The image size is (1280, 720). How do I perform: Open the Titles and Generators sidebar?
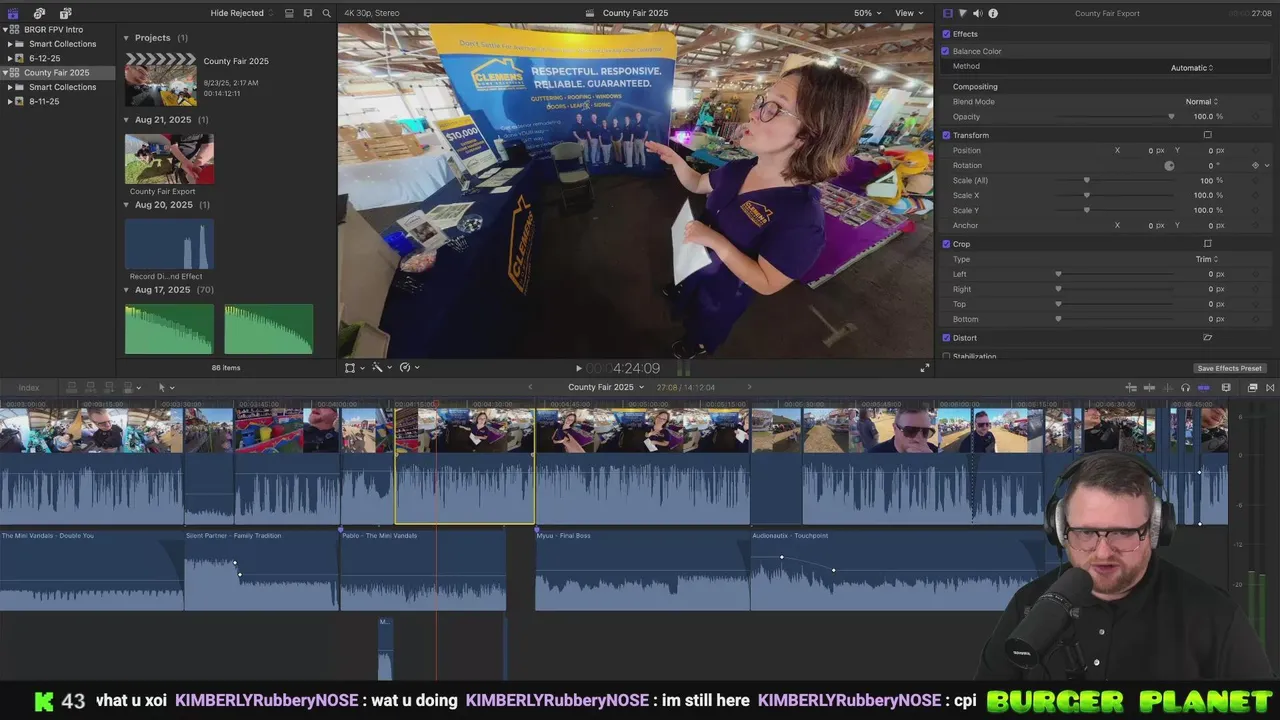tap(65, 13)
